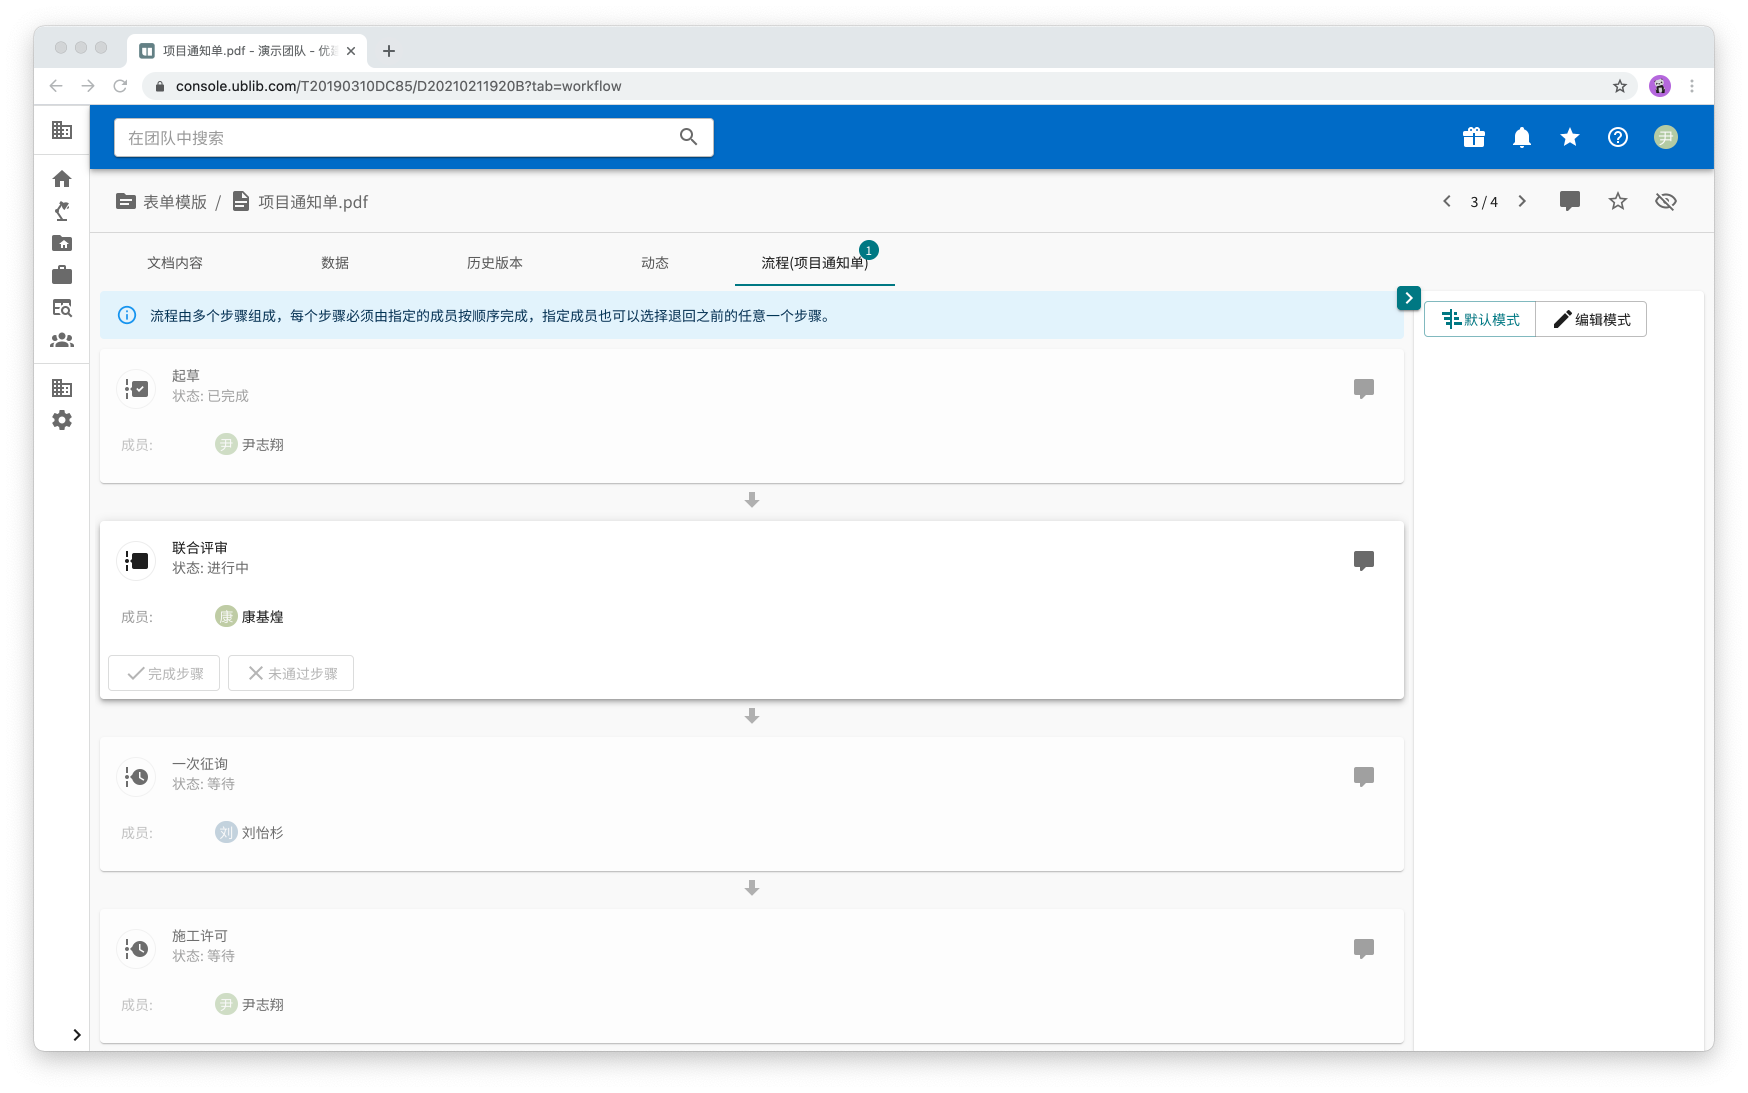Open the home icon in sidebar
The image size is (1748, 1093).
coord(62,179)
